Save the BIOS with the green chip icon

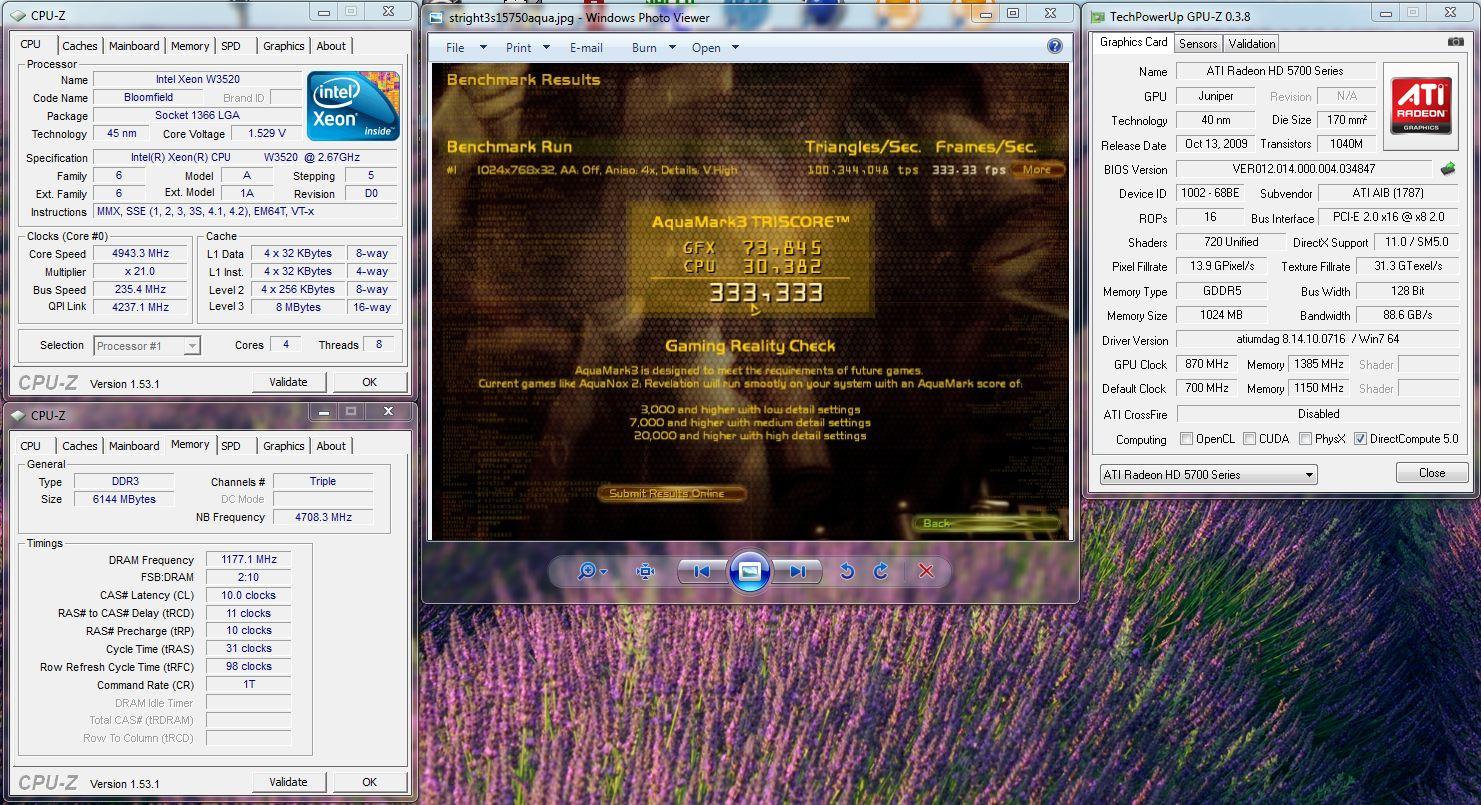coord(1447,169)
